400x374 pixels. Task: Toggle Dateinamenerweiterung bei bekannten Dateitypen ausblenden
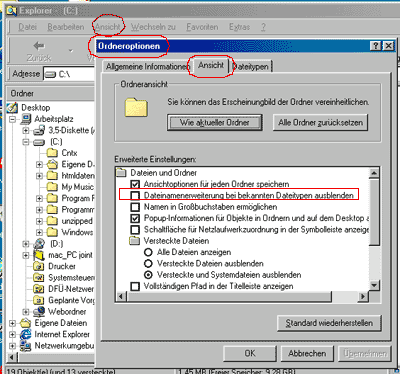point(135,195)
